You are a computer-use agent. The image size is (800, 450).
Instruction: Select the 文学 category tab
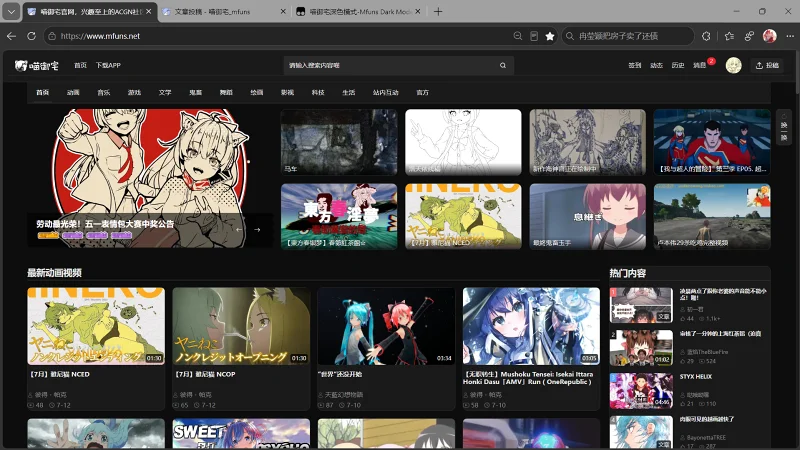[x=165, y=92]
